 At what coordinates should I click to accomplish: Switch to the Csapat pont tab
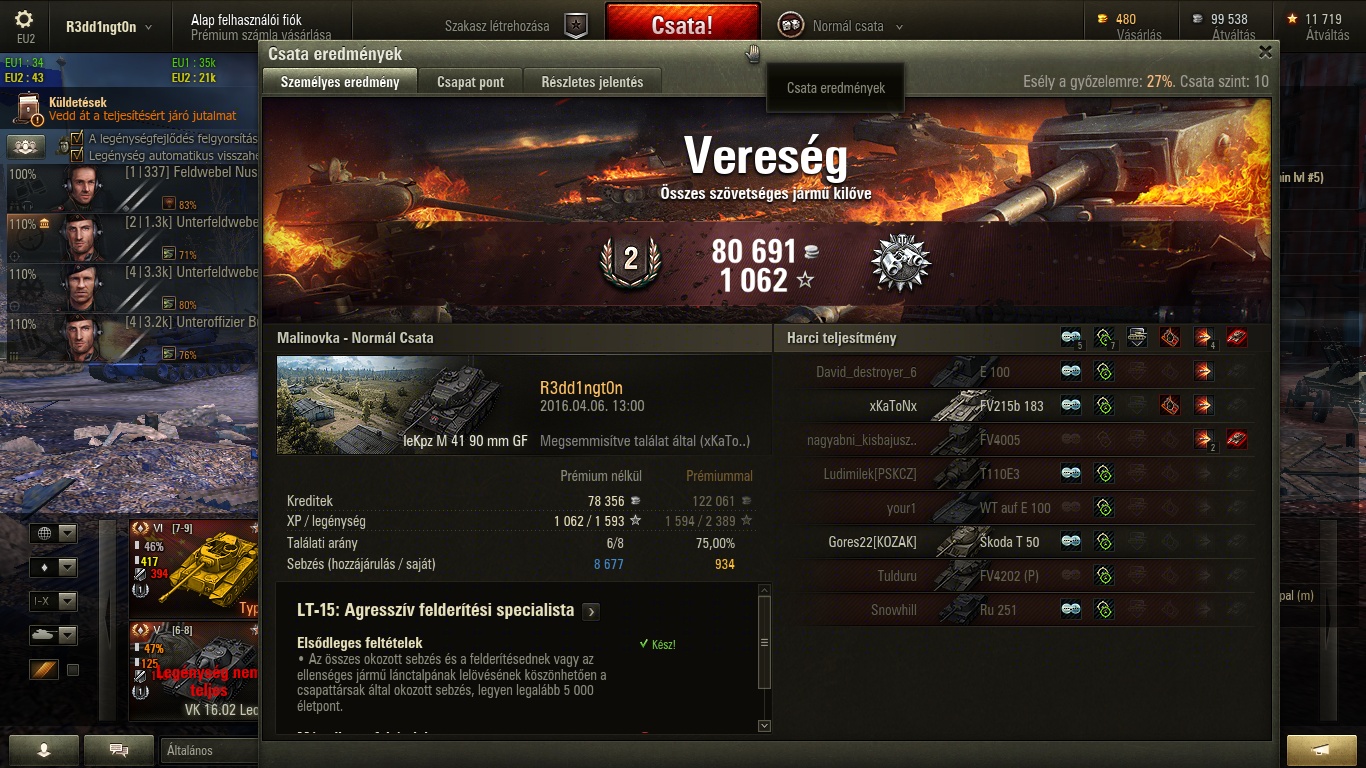pos(470,82)
